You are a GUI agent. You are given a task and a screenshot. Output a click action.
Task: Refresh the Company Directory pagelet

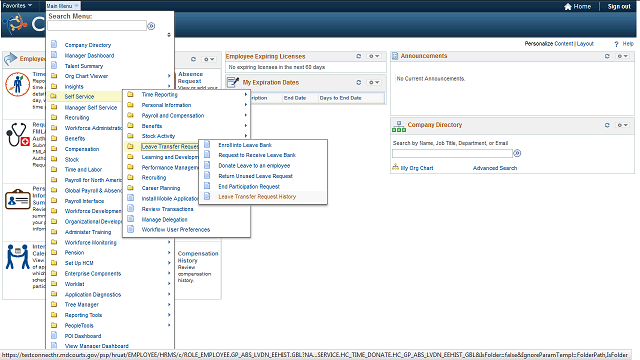pos(607,125)
